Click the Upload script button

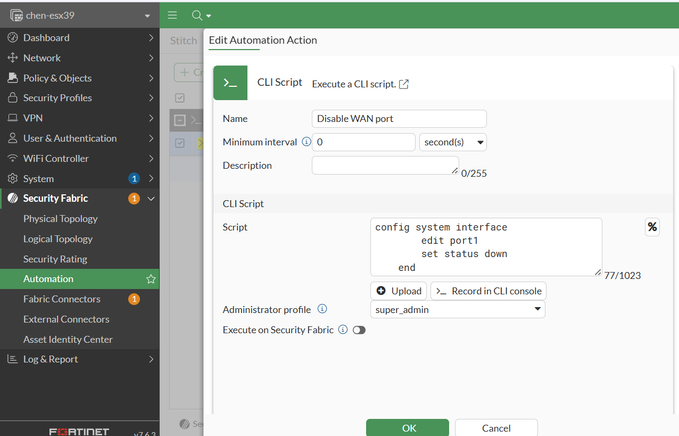tap(399, 291)
